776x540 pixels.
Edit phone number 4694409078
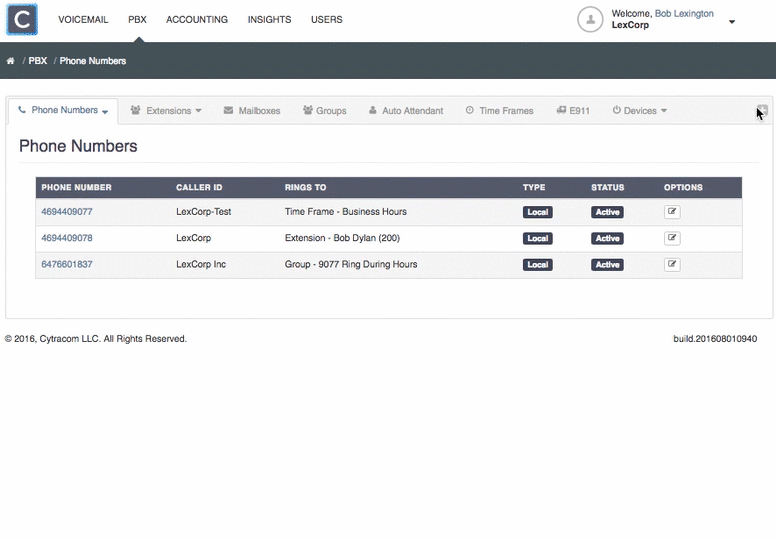click(672, 238)
